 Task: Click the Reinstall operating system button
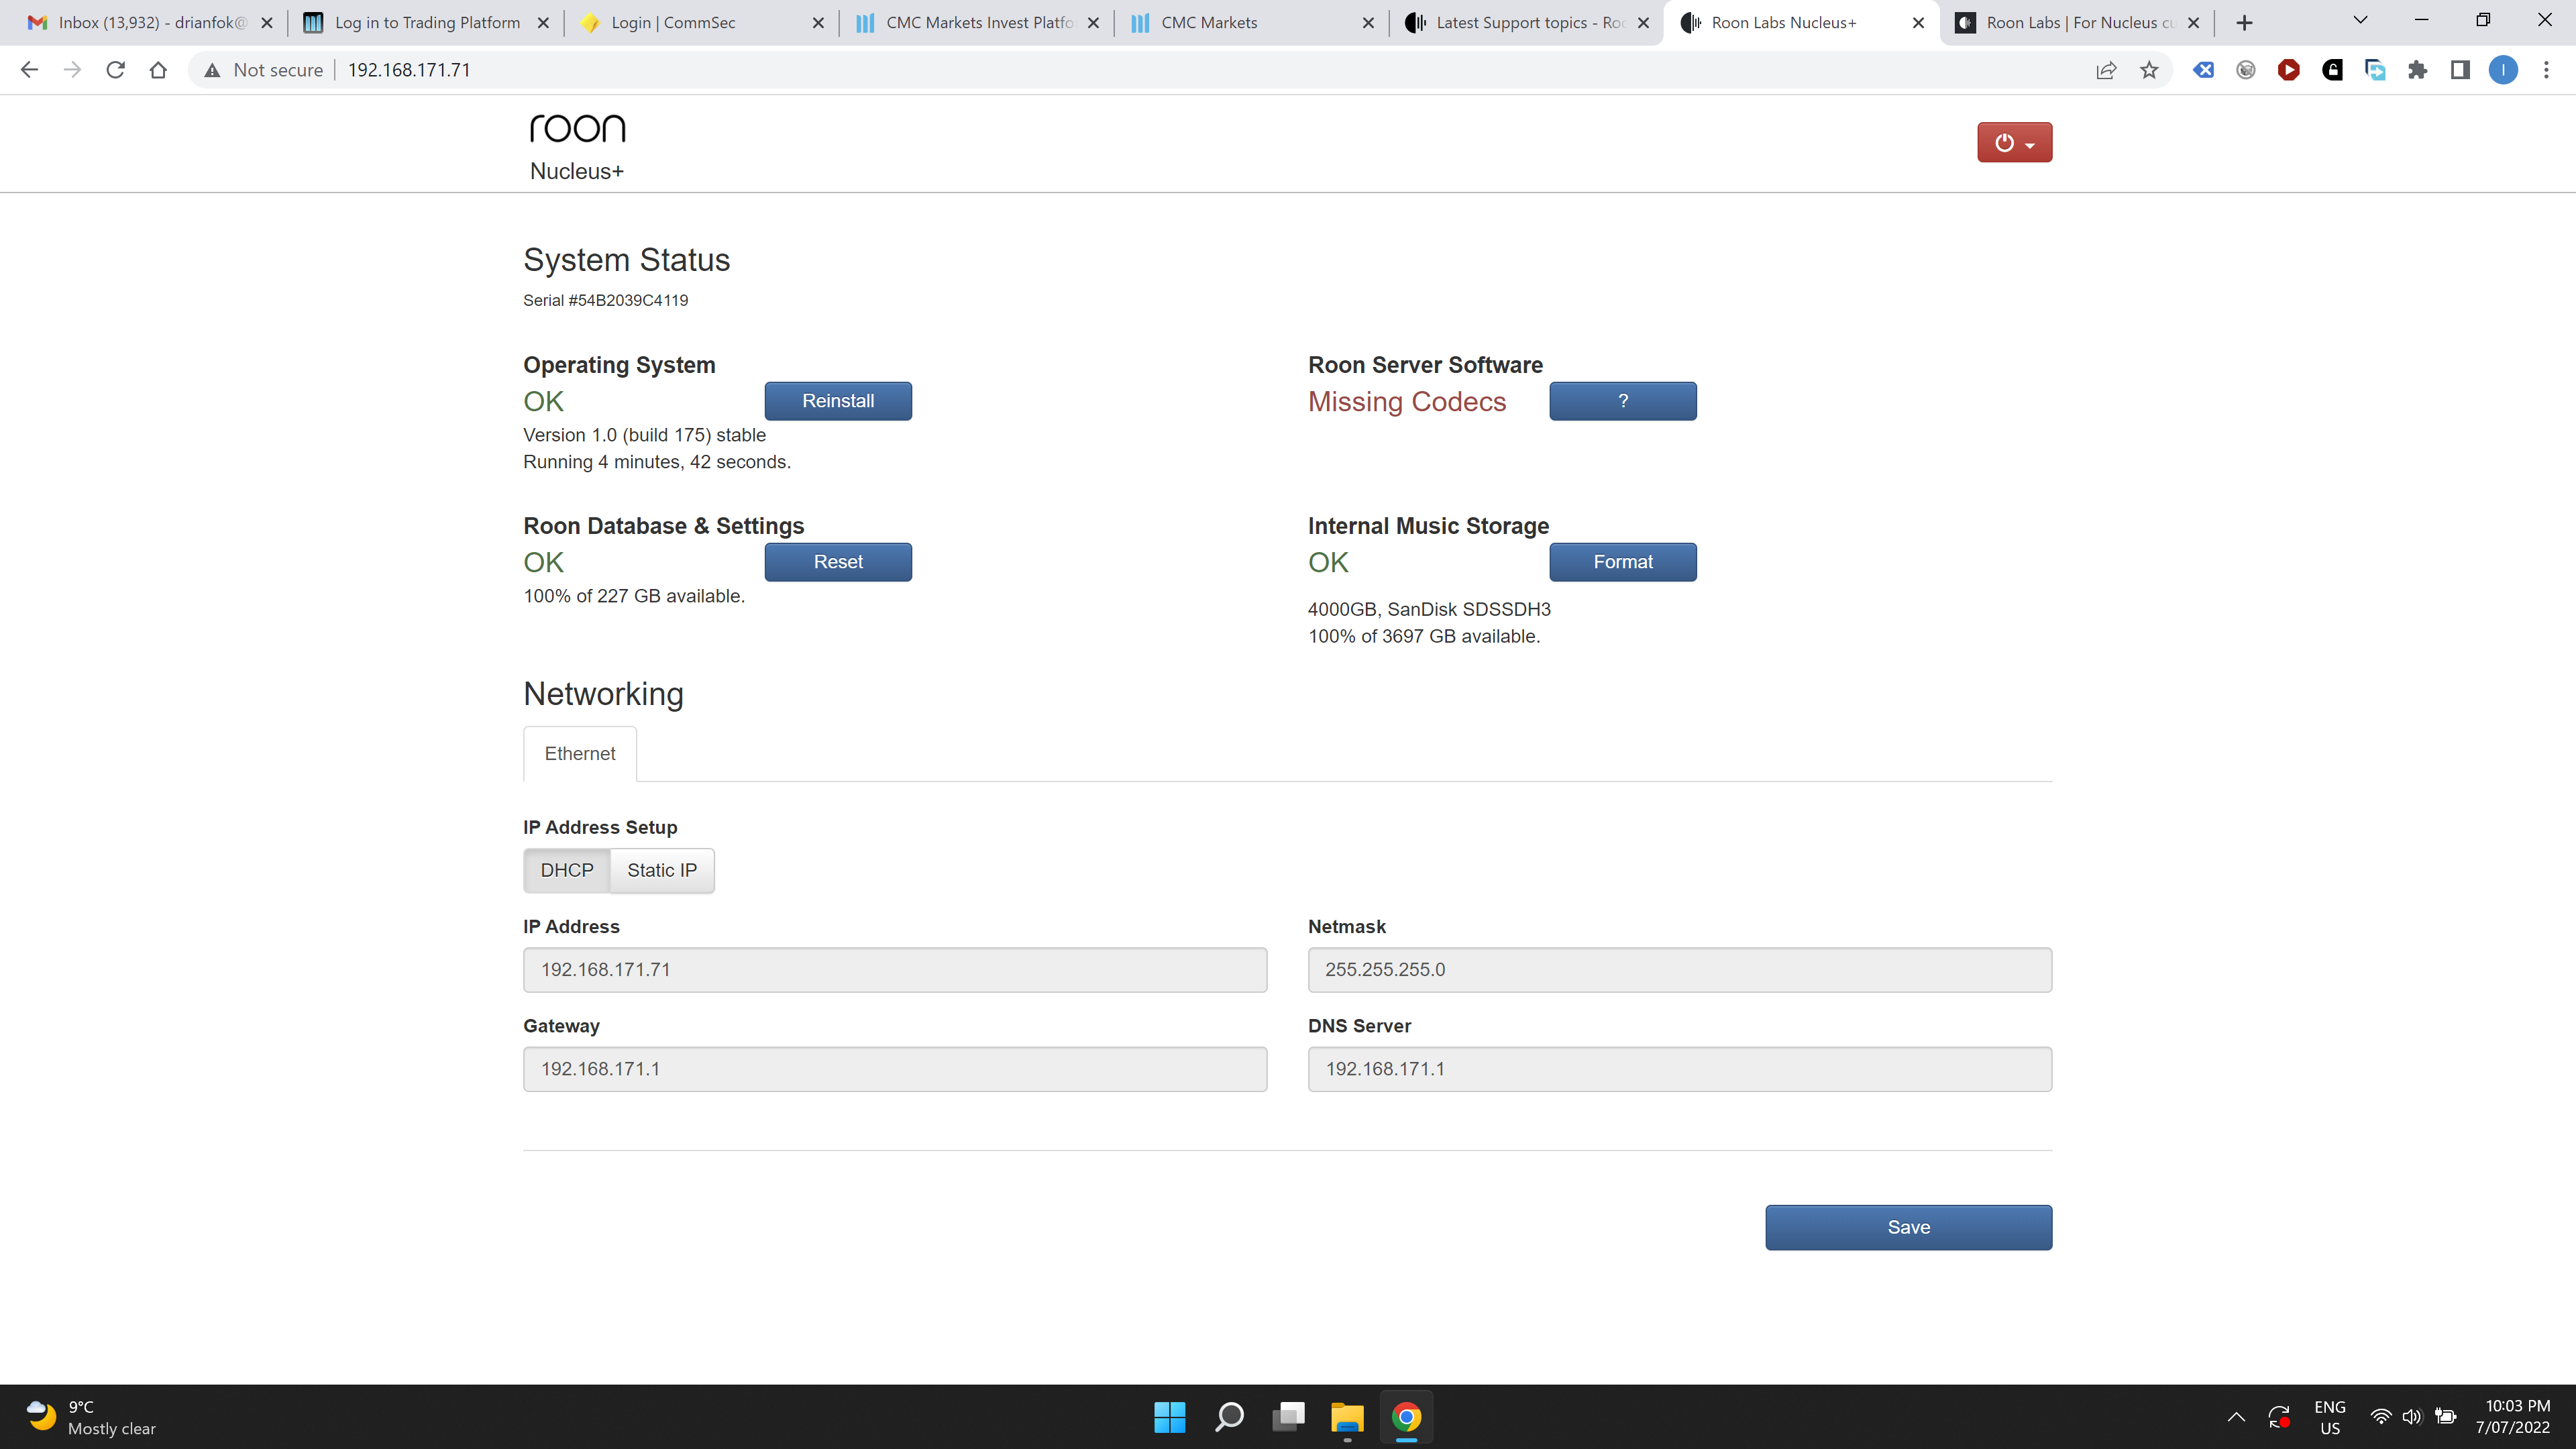838,401
